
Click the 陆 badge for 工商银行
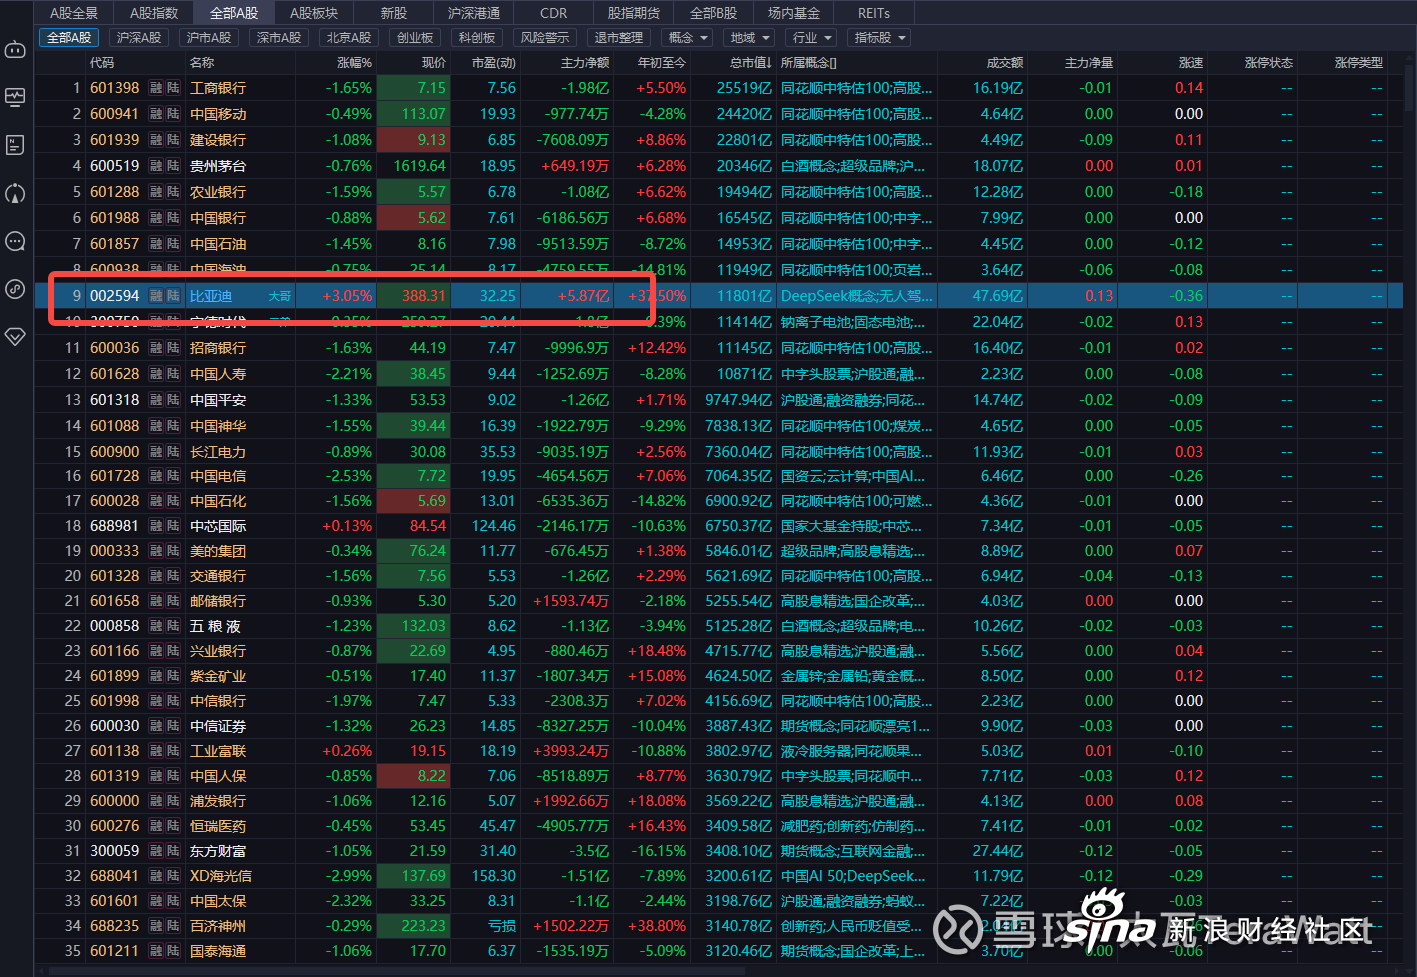[x=173, y=88]
